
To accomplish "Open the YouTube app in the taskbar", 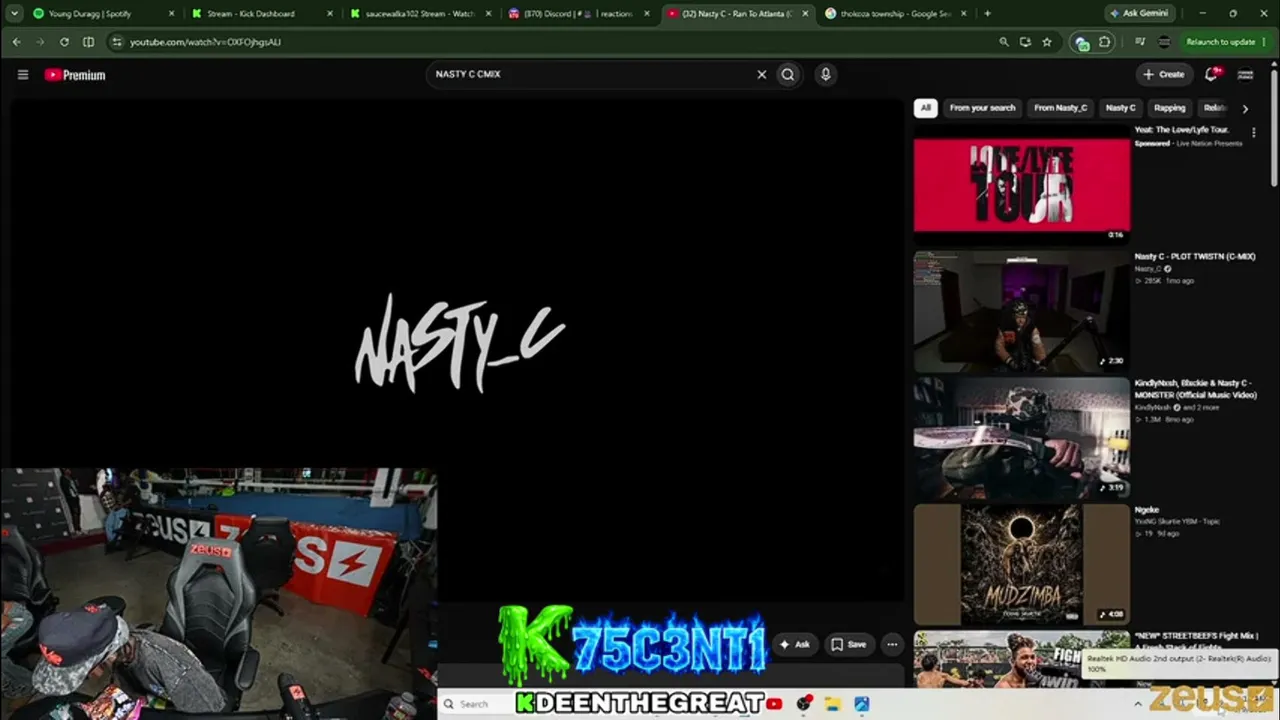I will point(774,704).
